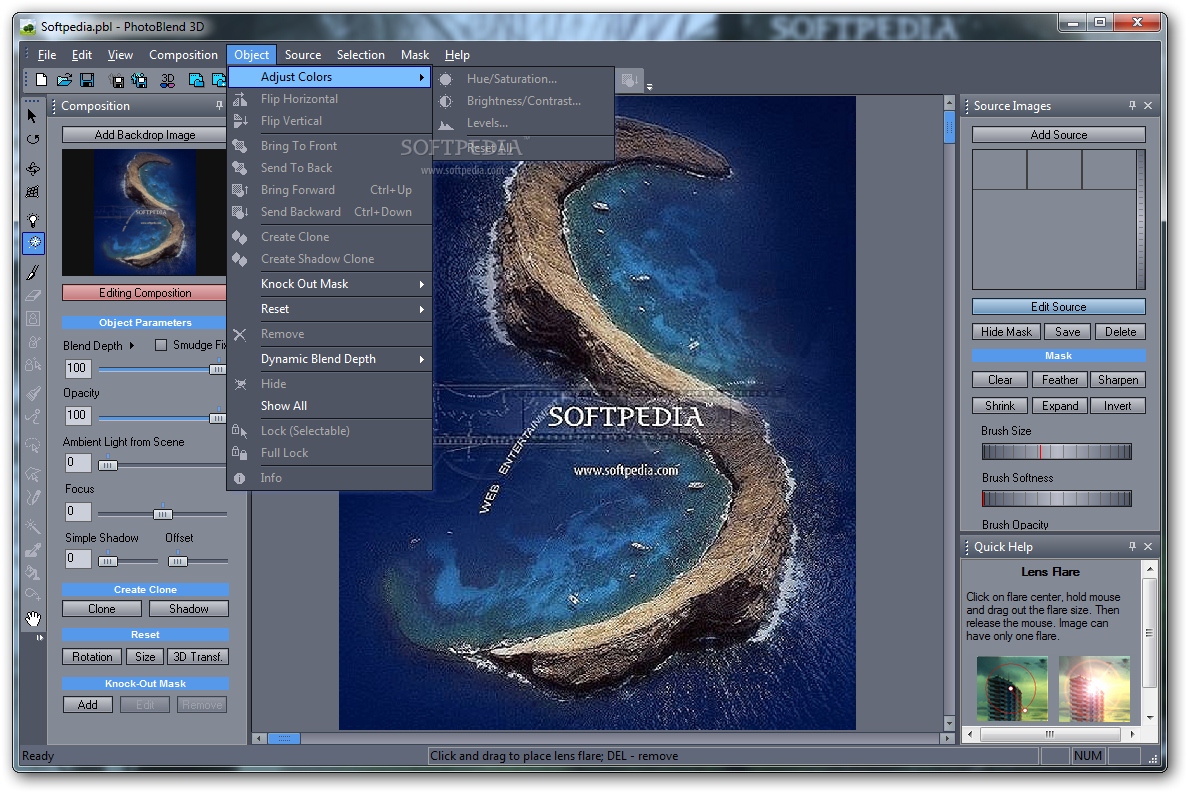Screen dimensions: 1188x793
Task: Click the Add Source button
Action: pos(1058,135)
